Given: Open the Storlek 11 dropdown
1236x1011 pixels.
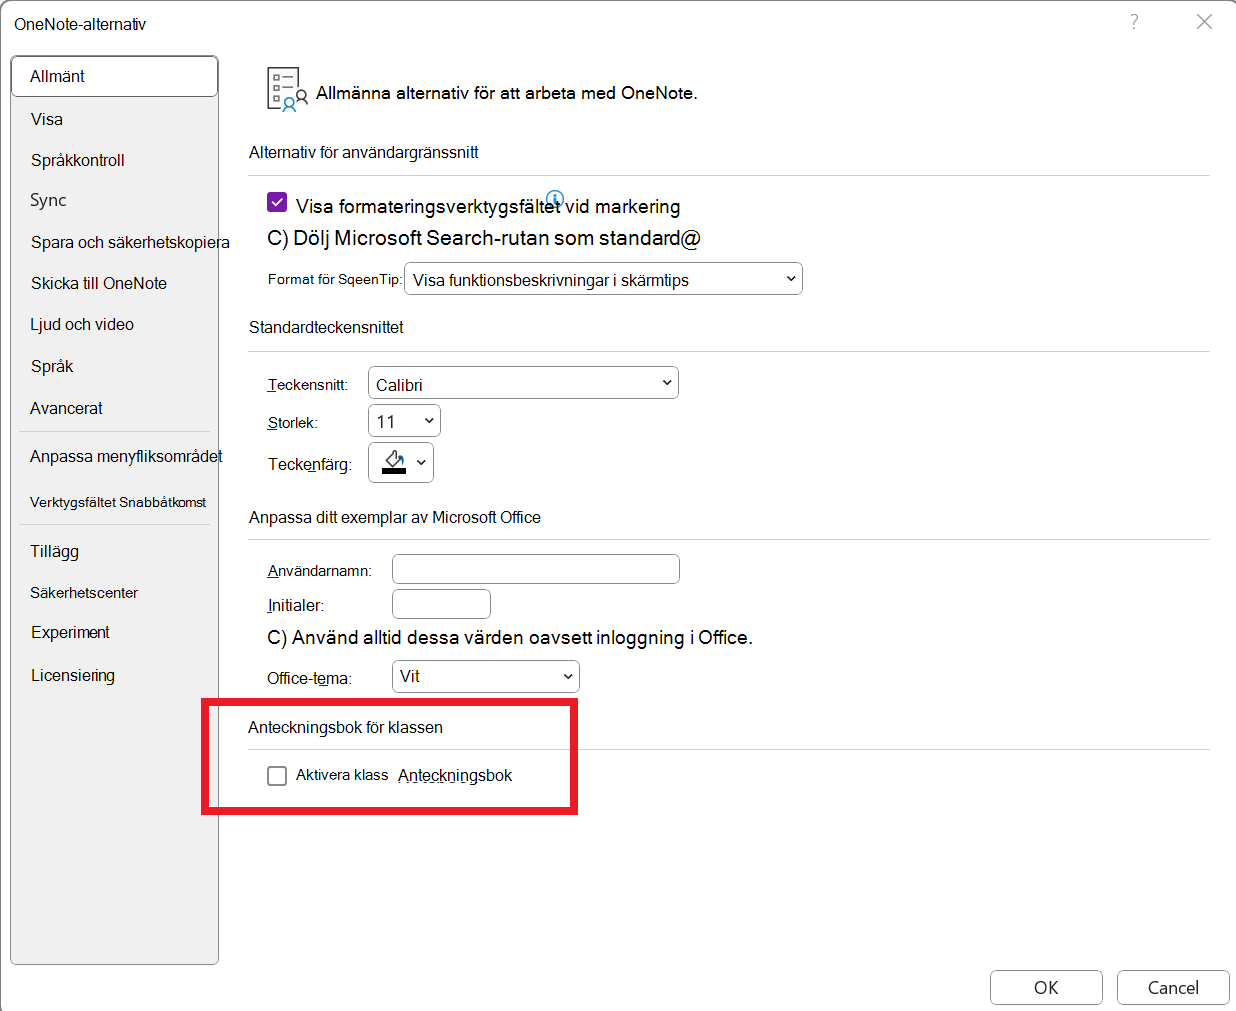Looking at the screenshot, I should pyautogui.click(x=404, y=421).
